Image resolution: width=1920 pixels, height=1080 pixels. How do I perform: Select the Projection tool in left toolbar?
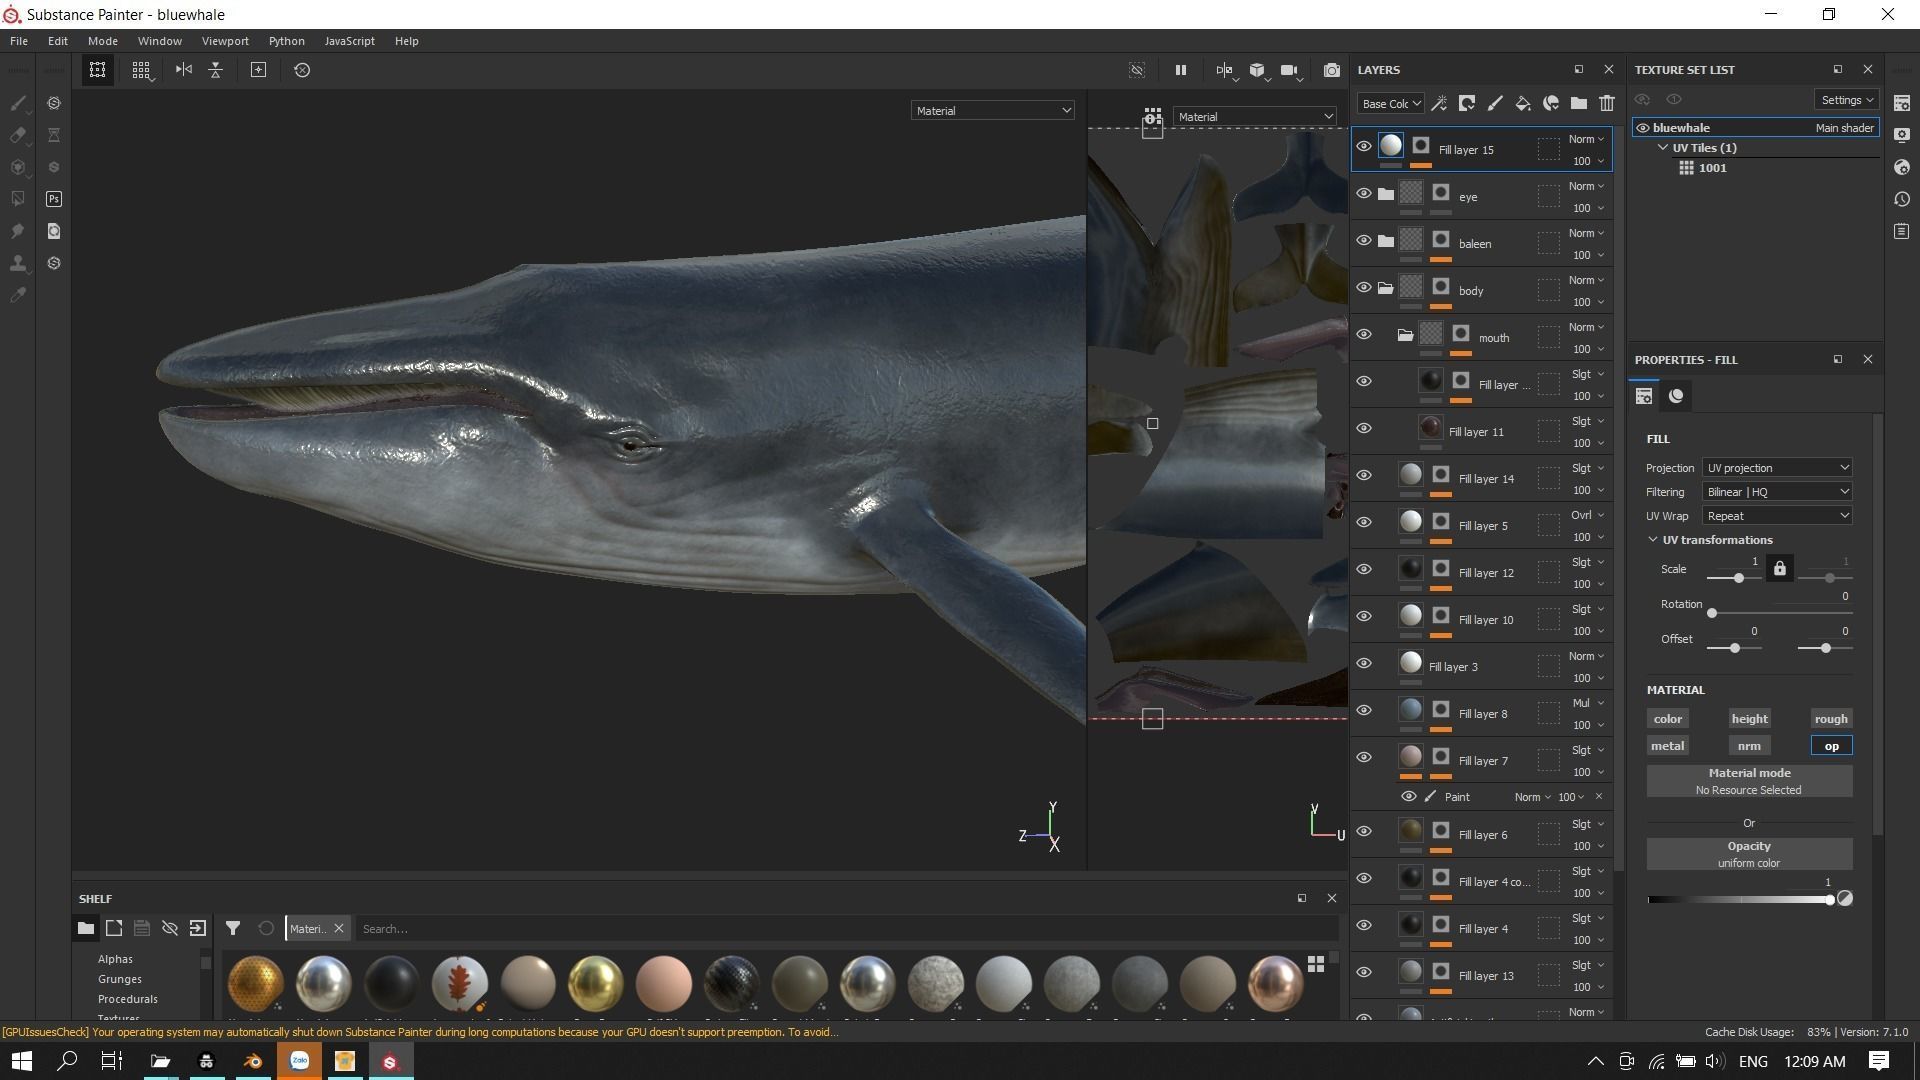click(18, 167)
